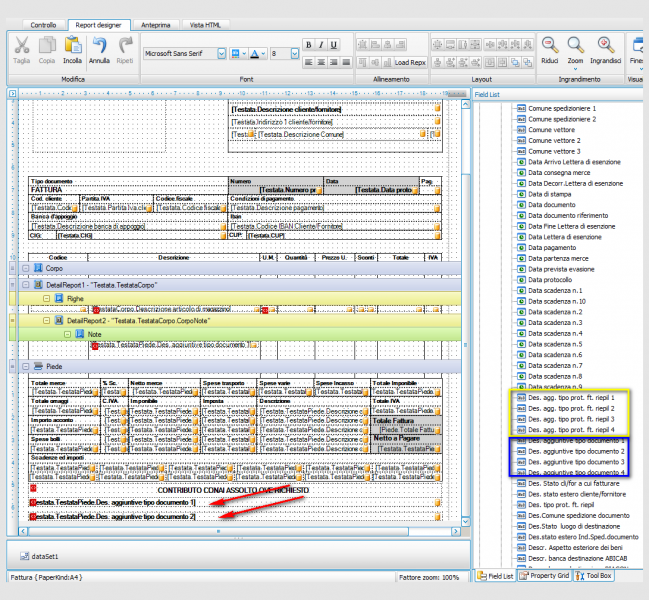Screen dimensions: 649x600
Task: Undo with the Annulla arrow icon
Action: 99,45
